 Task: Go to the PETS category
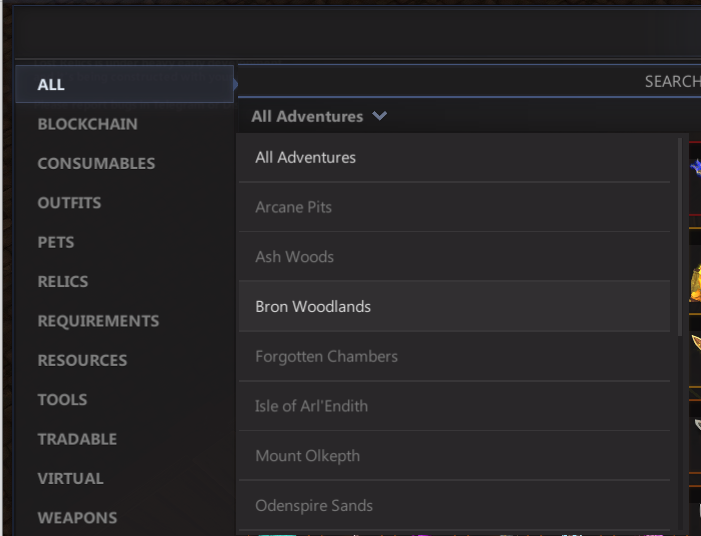point(56,242)
